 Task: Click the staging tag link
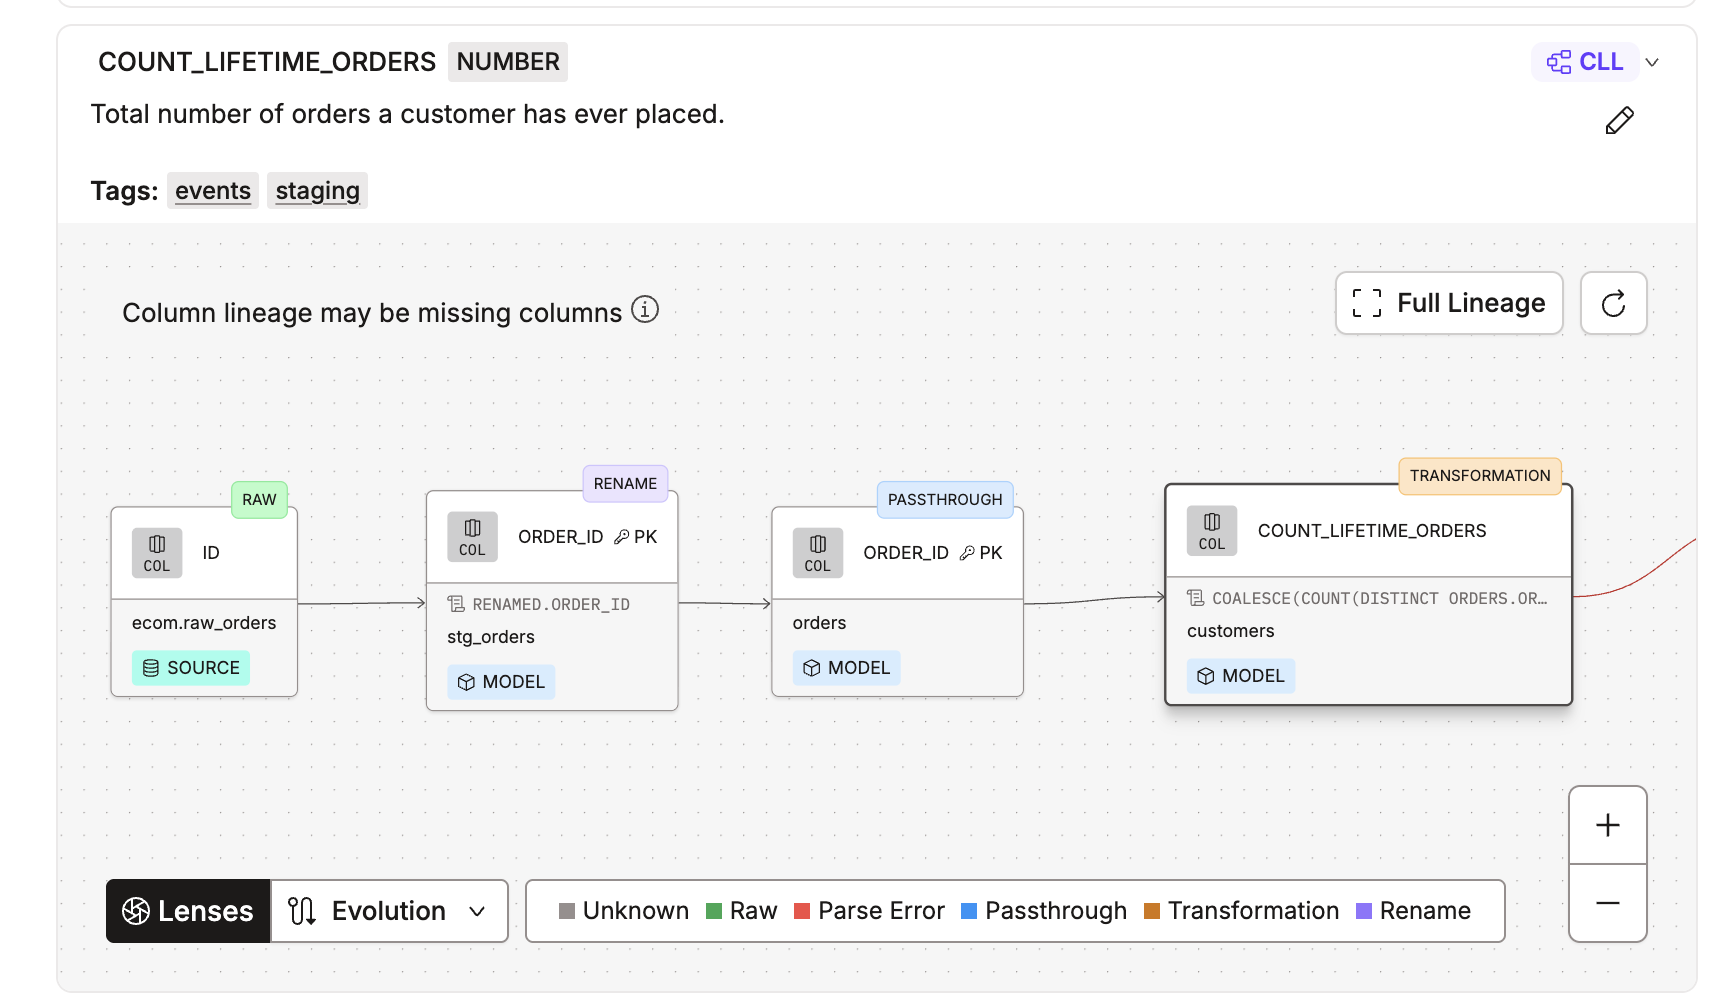[317, 191]
